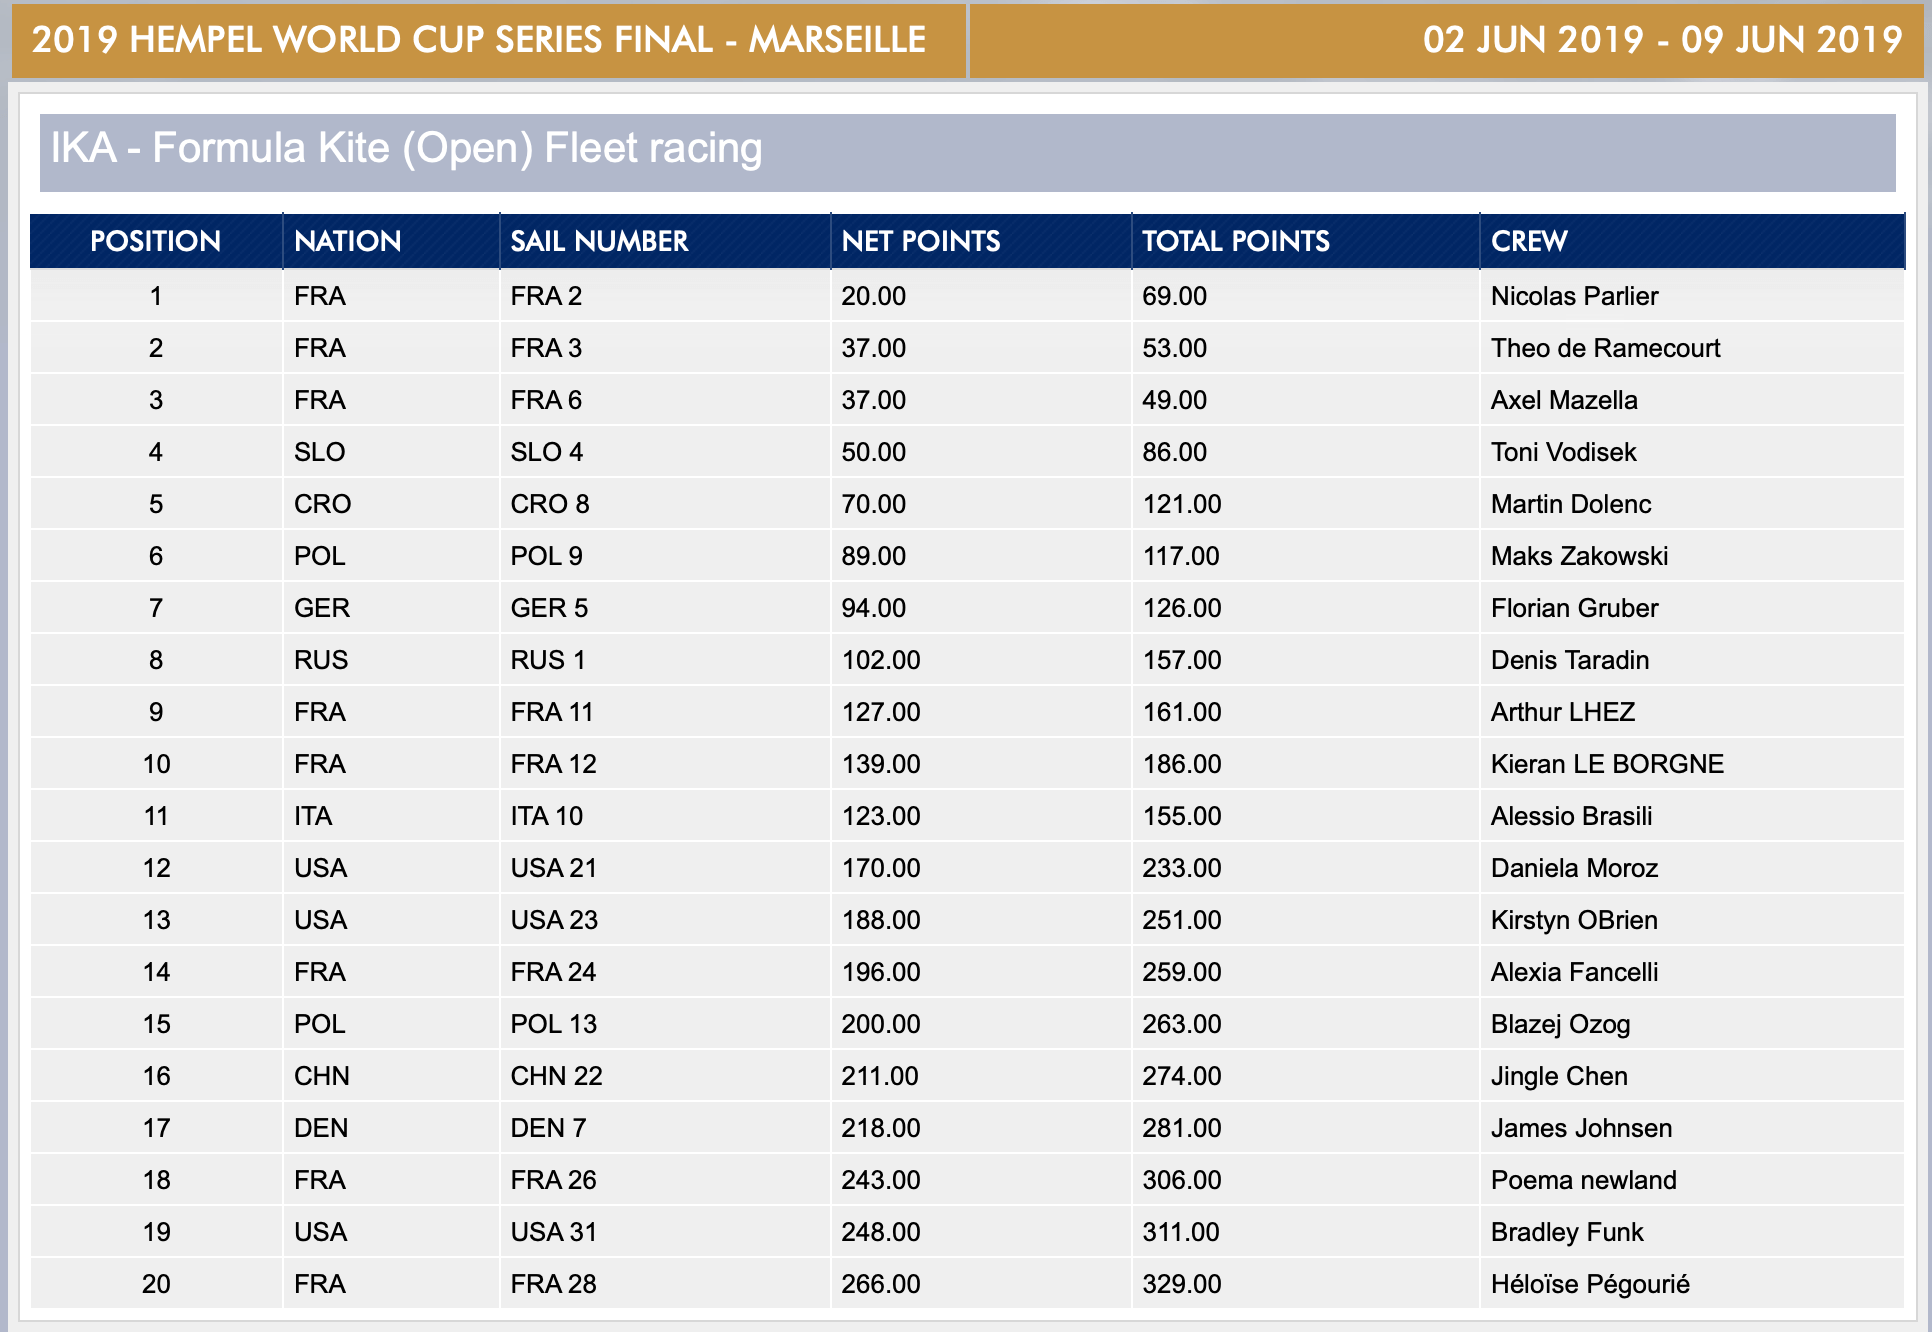Click position number 20

(x=156, y=1284)
